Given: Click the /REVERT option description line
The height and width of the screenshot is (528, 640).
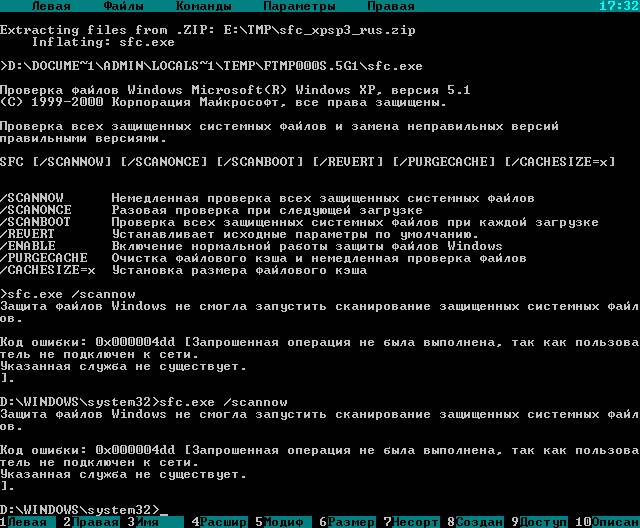Looking at the screenshot, I should 239,234.
